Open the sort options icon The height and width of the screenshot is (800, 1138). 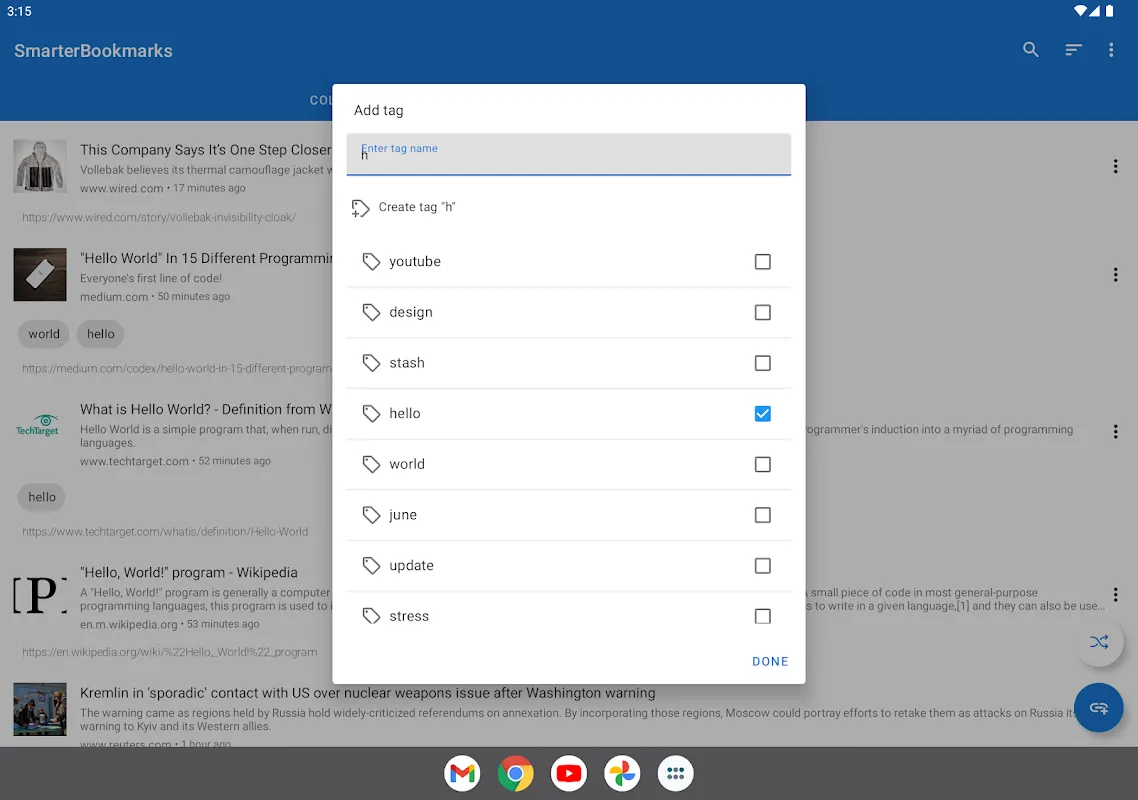(x=1073, y=50)
